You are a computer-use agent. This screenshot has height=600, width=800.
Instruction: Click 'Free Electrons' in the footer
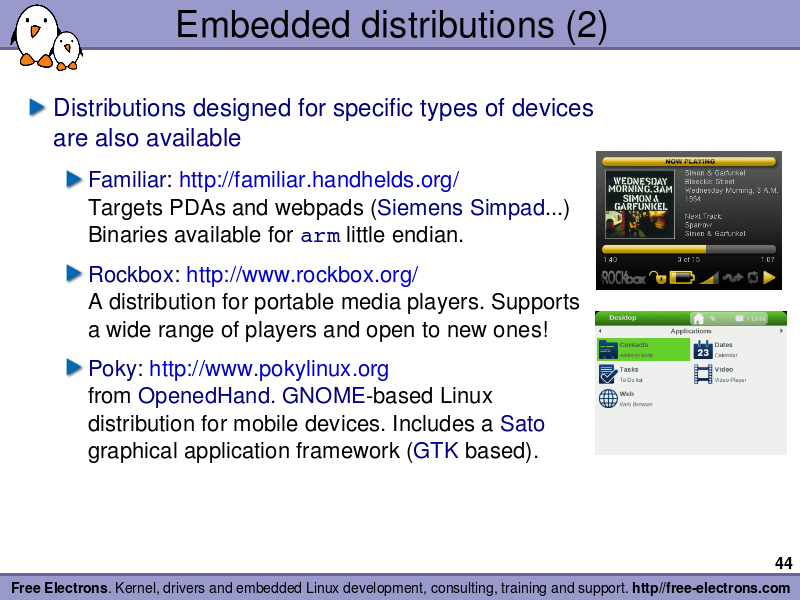tap(59, 588)
